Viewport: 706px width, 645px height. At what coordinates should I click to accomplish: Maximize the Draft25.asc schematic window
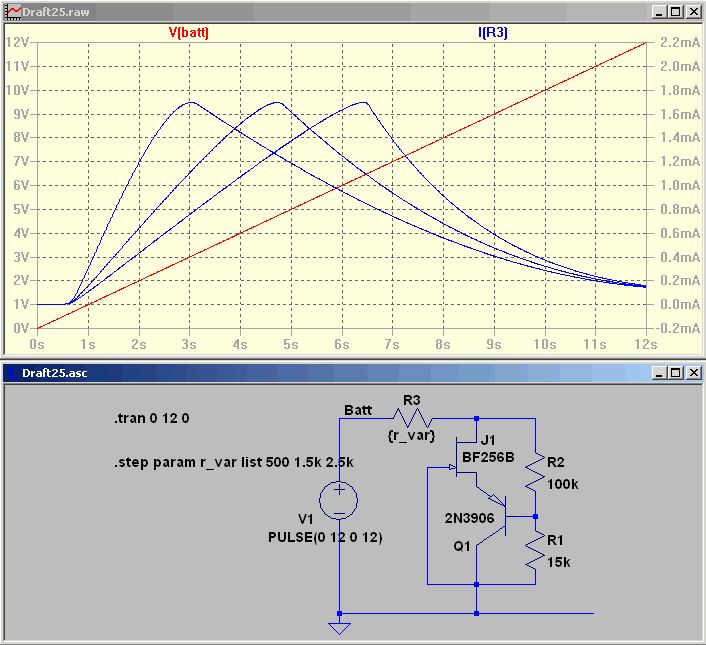click(x=676, y=373)
